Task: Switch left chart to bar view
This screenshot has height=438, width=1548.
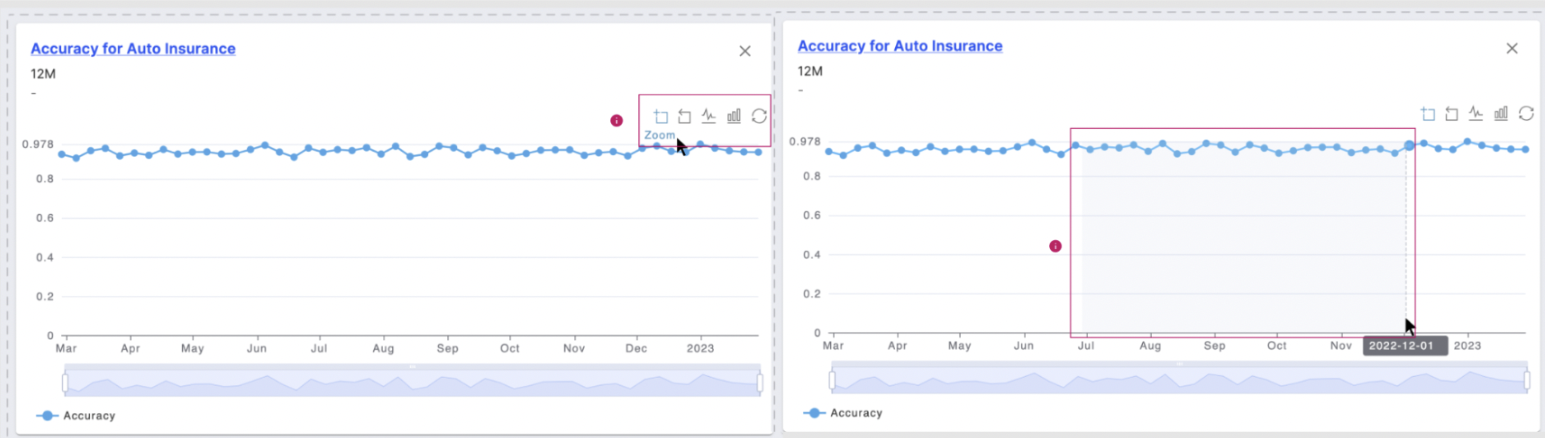Action: [734, 116]
